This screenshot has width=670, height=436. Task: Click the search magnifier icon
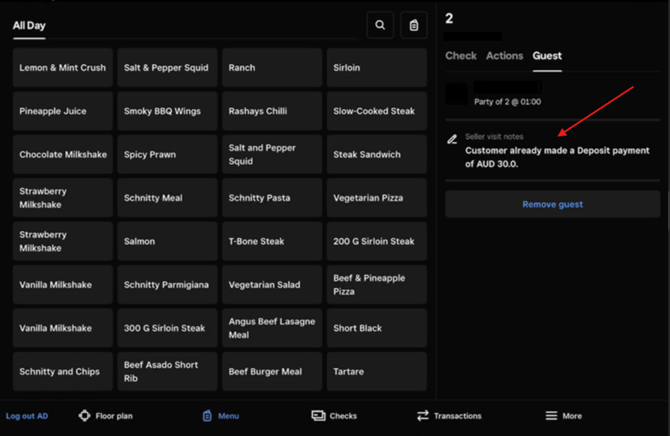pos(380,26)
